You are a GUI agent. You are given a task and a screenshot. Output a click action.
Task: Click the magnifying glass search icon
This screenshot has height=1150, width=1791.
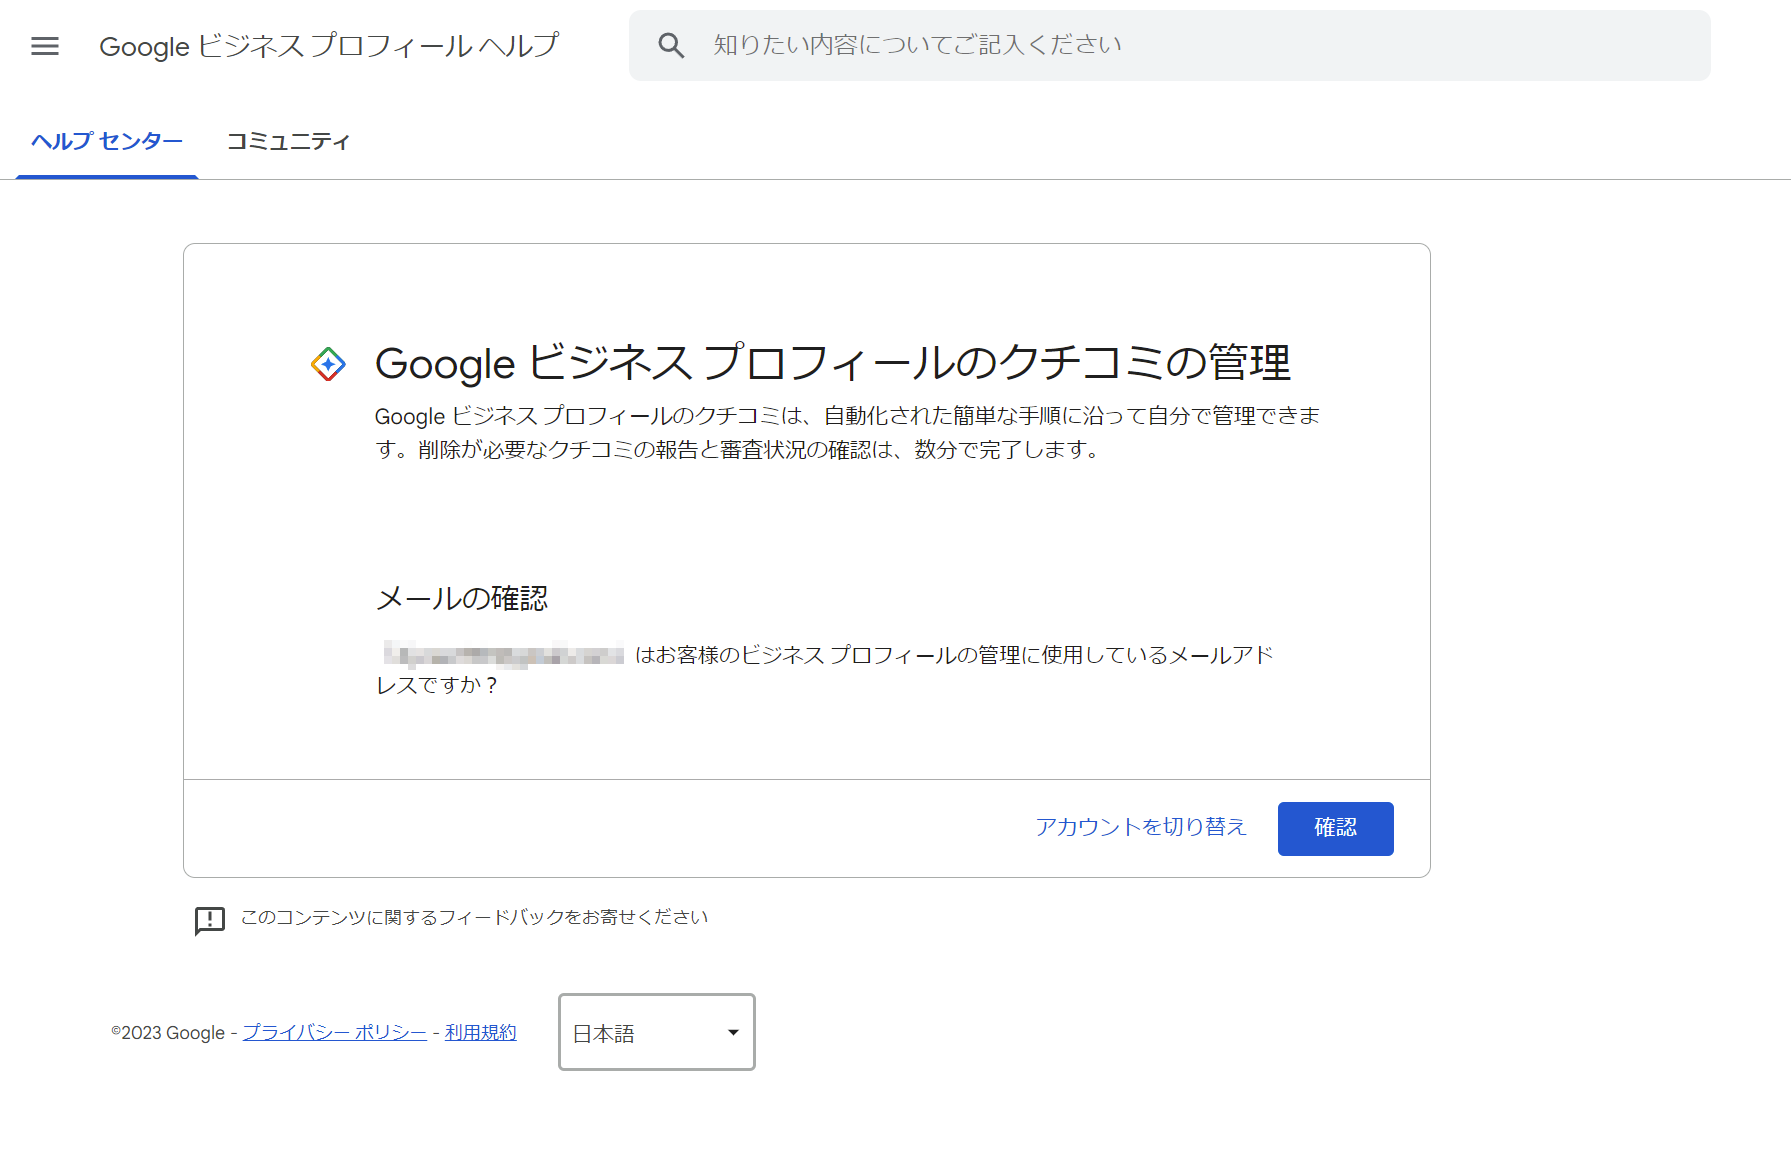point(671,46)
